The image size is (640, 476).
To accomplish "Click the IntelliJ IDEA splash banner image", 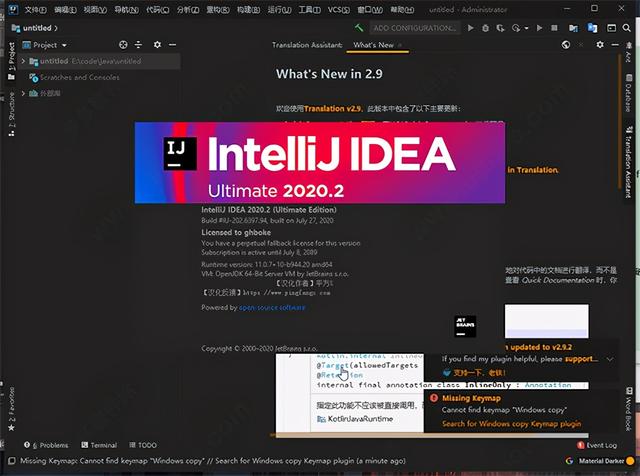I will coord(320,162).
